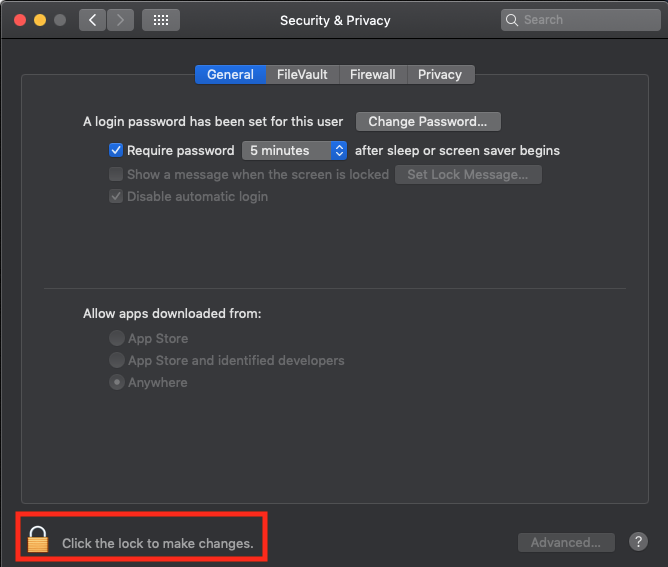The height and width of the screenshot is (567, 668).
Task: Click the magnifying glass search icon
Action: point(512,20)
